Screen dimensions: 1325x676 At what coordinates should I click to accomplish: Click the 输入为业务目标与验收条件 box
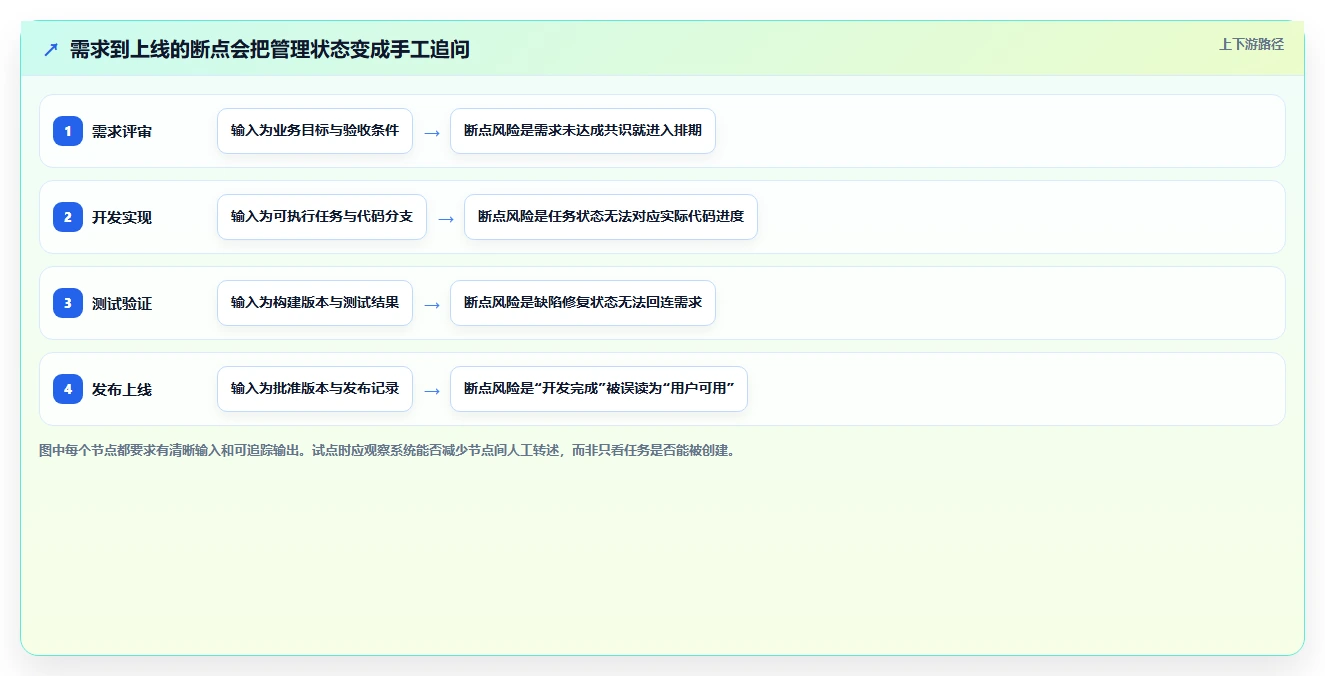click(x=315, y=131)
